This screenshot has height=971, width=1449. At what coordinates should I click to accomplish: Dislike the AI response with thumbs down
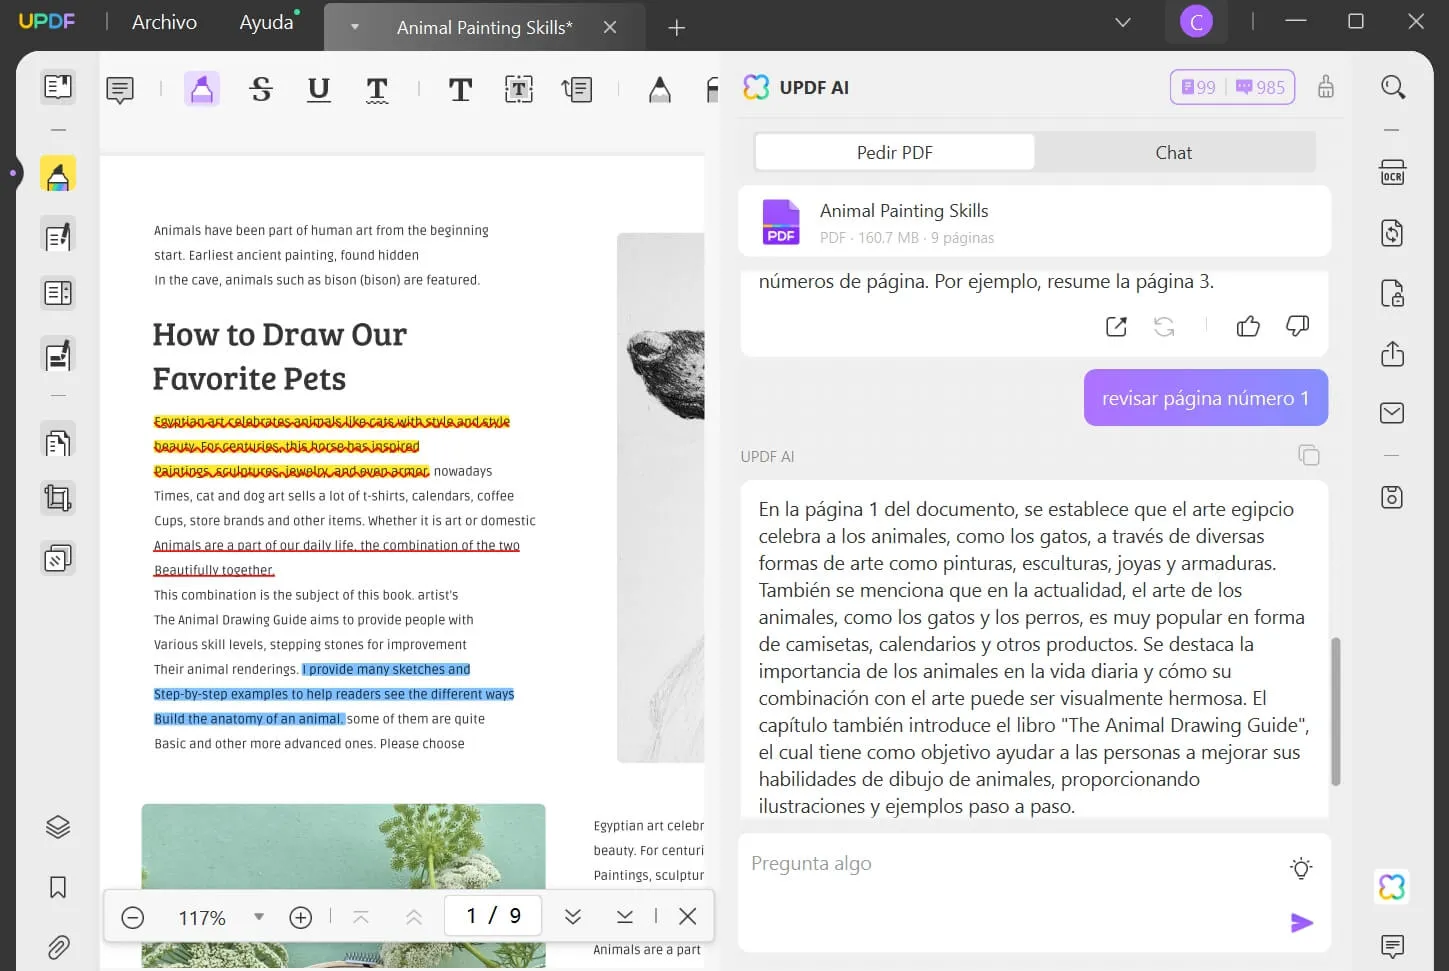click(x=1297, y=326)
